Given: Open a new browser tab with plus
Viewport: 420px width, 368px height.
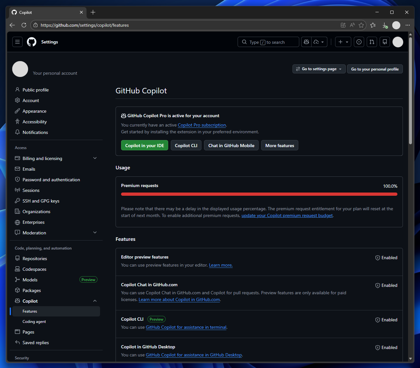Looking at the screenshot, I should tap(93, 12).
